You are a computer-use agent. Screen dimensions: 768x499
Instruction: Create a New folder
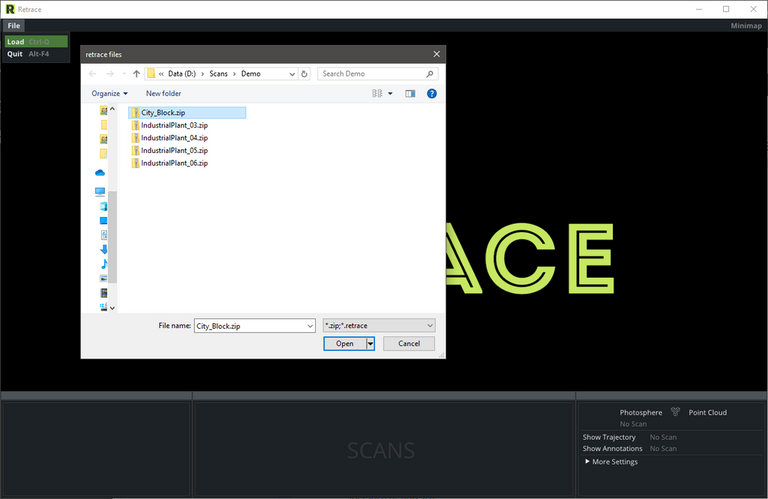[164, 93]
